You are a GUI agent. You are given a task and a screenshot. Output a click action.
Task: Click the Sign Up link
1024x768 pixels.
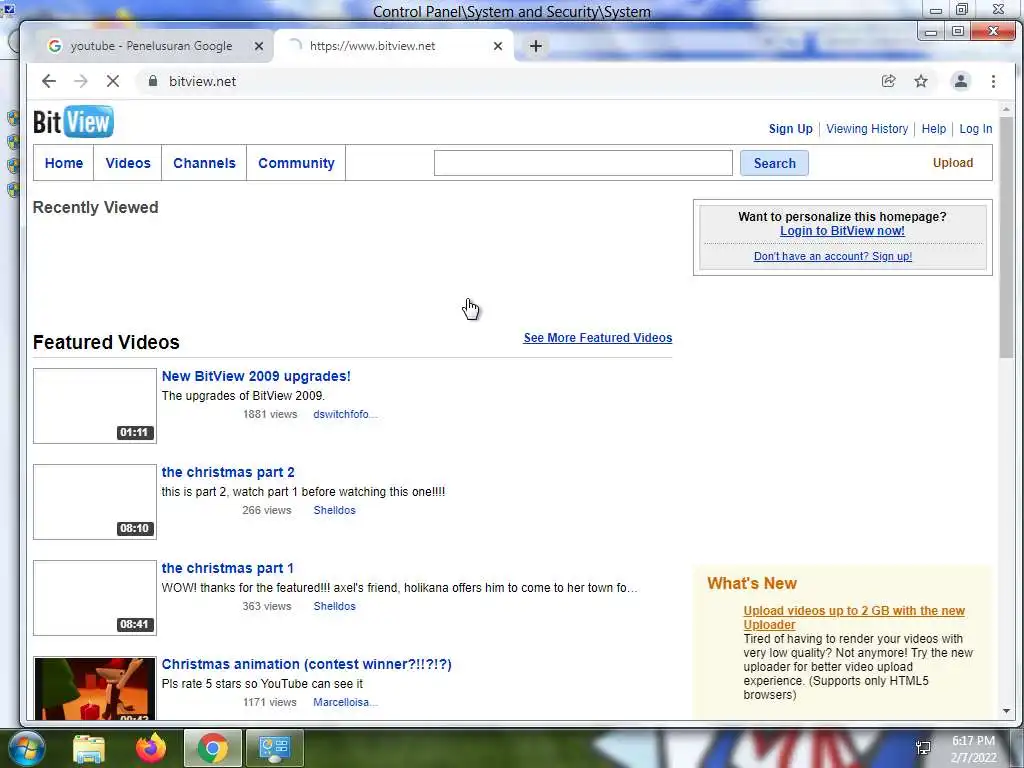click(790, 129)
